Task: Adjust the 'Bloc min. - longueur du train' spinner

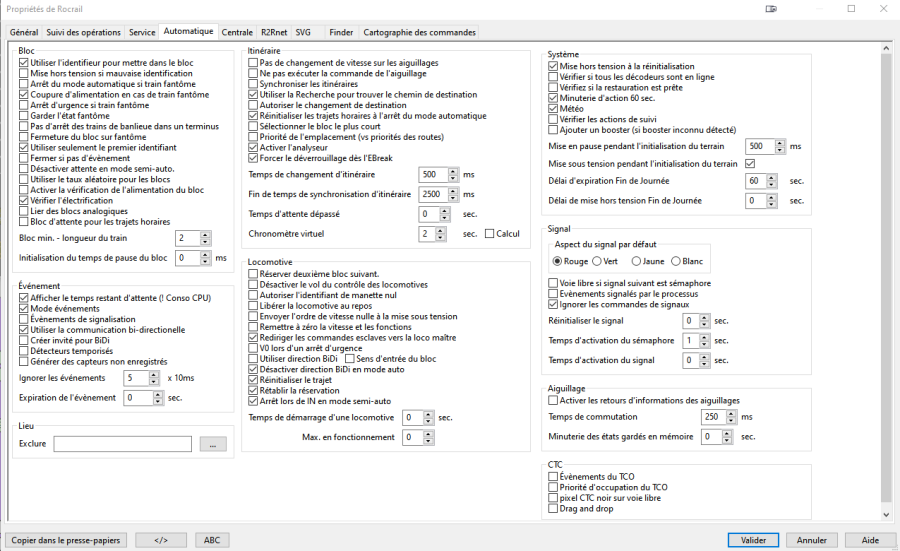Action: click(205, 238)
